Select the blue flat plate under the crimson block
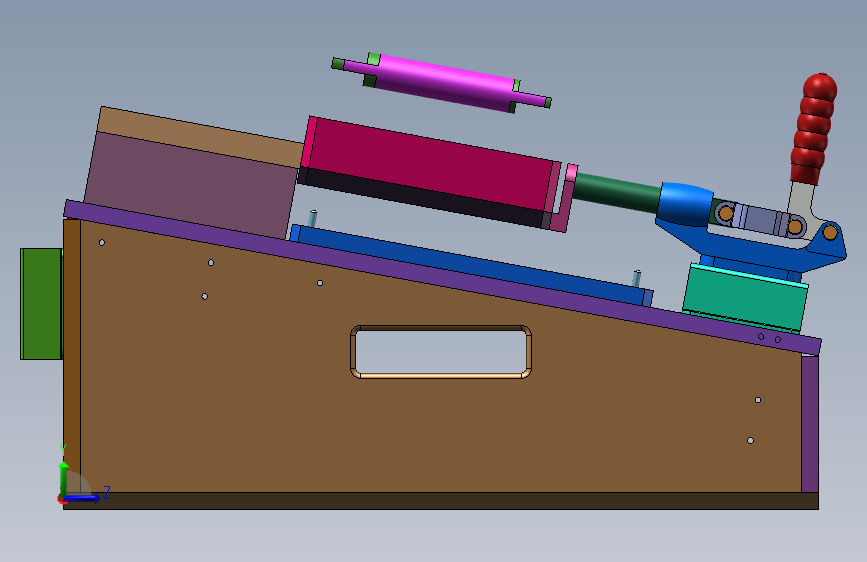Screen dimensions: 867x562 (x=470, y=265)
